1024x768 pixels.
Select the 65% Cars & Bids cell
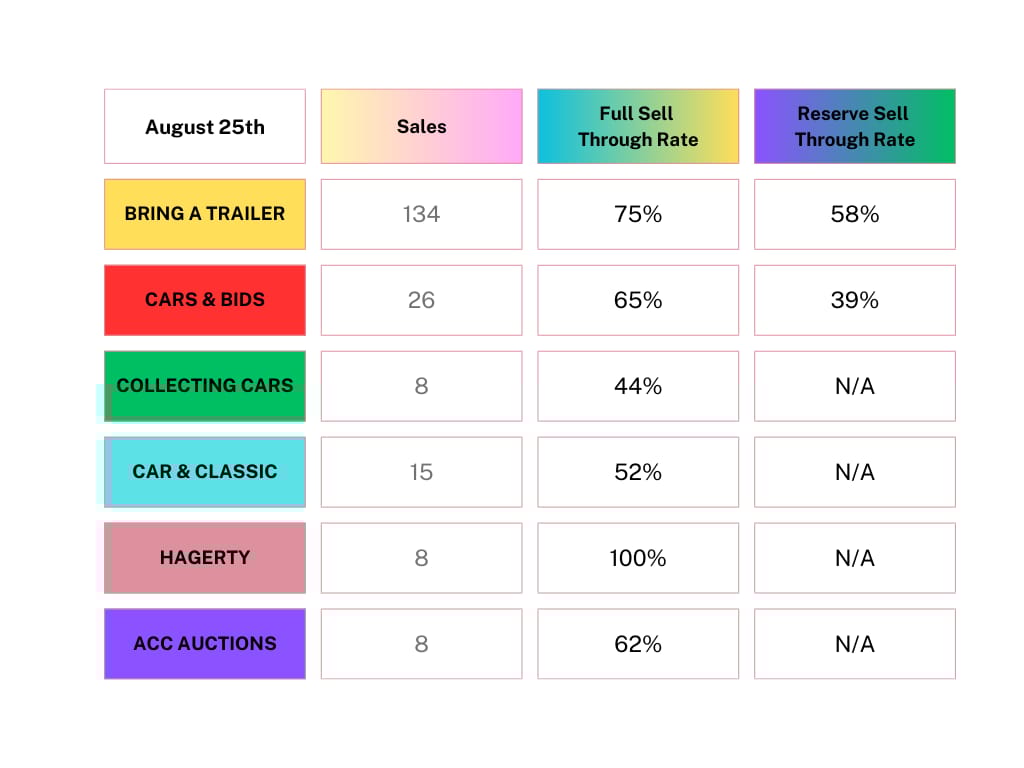click(638, 300)
